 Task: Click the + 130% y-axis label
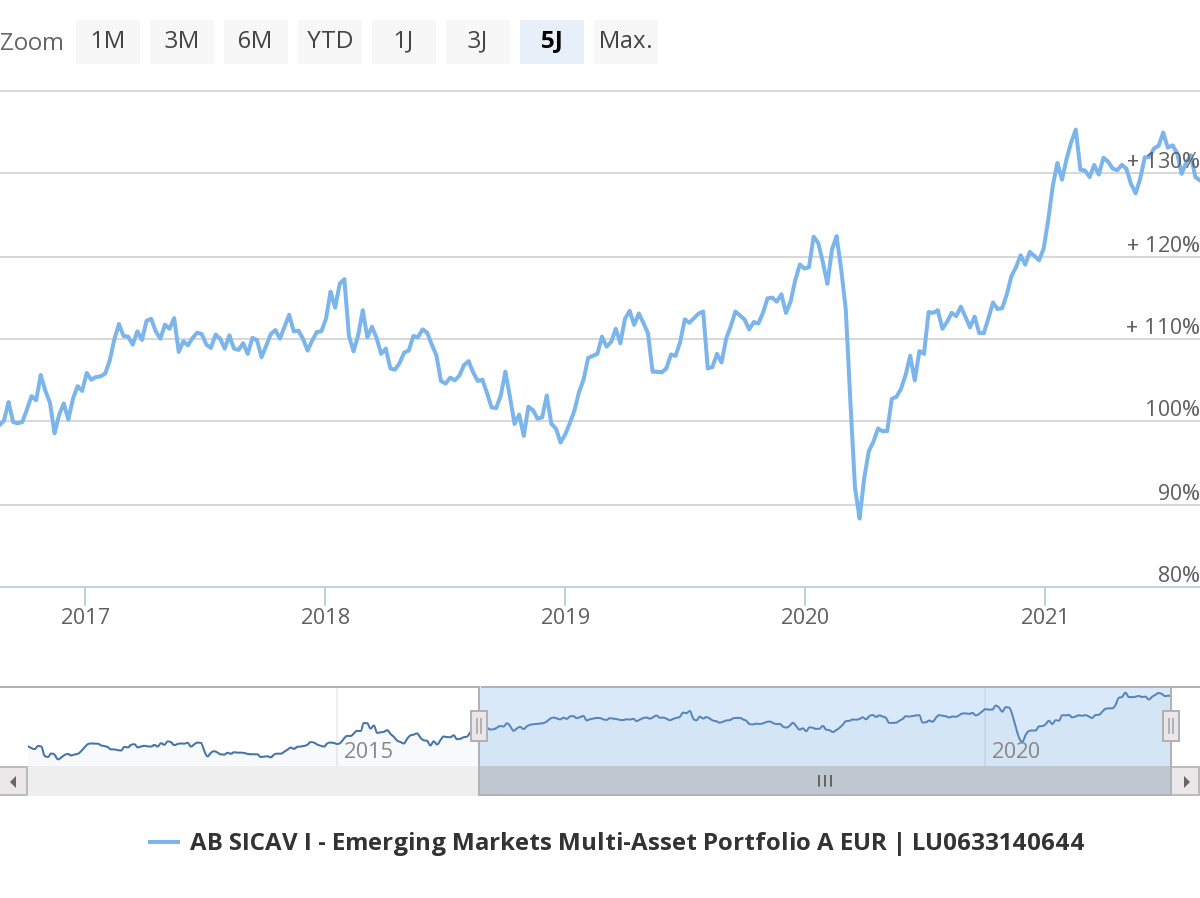click(1163, 160)
